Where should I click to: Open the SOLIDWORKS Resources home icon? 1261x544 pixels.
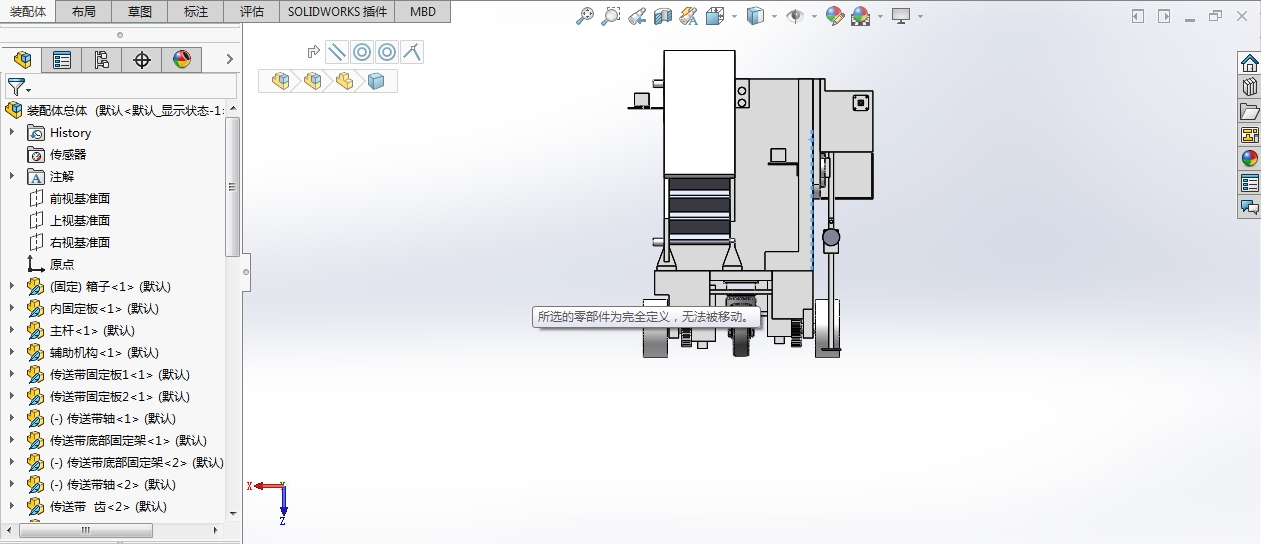[1249, 64]
